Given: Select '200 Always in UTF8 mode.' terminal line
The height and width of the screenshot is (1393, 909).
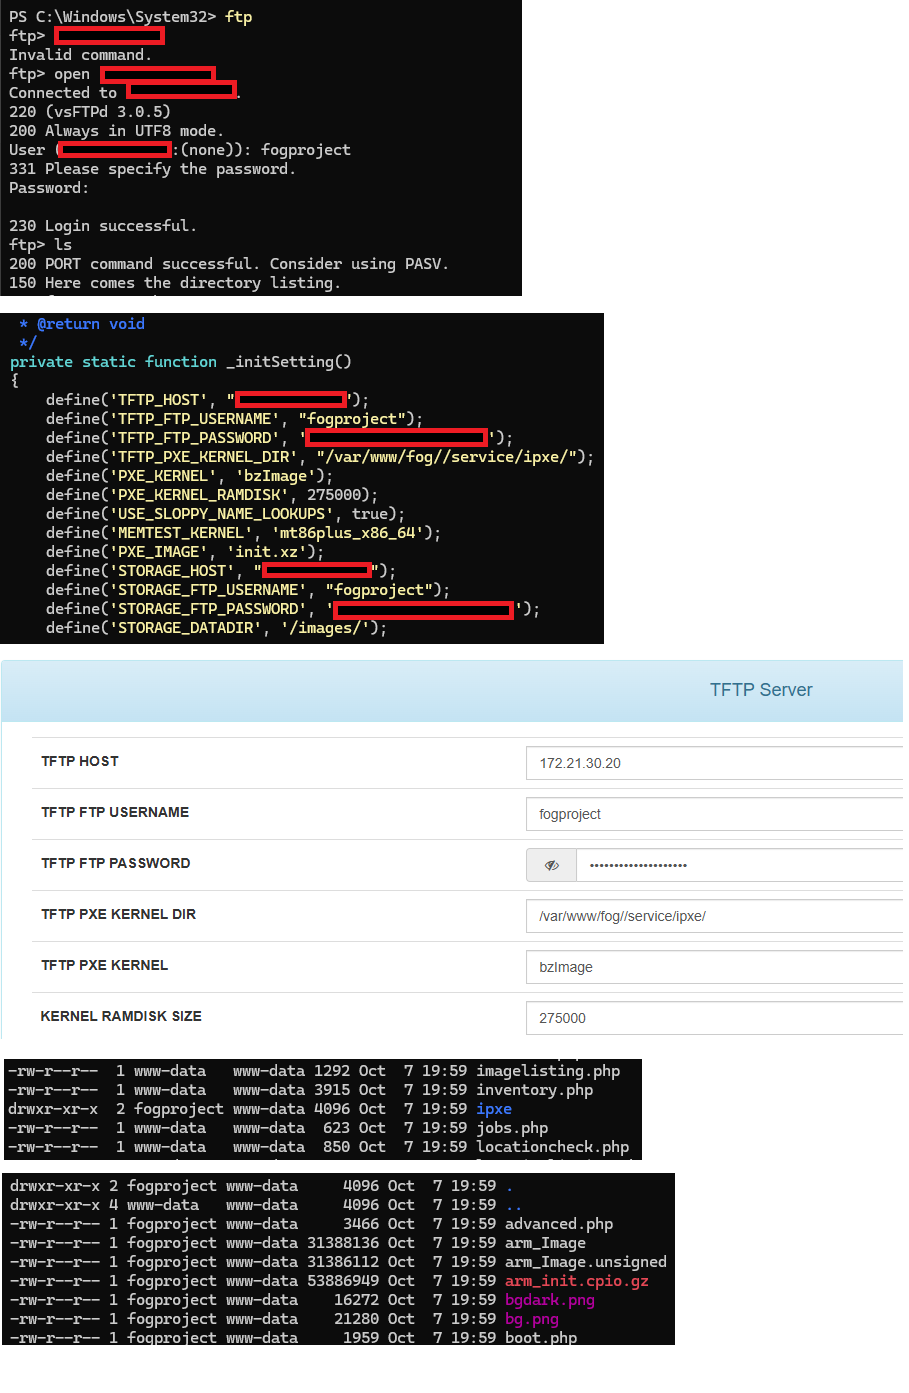Looking at the screenshot, I should pos(116,131).
